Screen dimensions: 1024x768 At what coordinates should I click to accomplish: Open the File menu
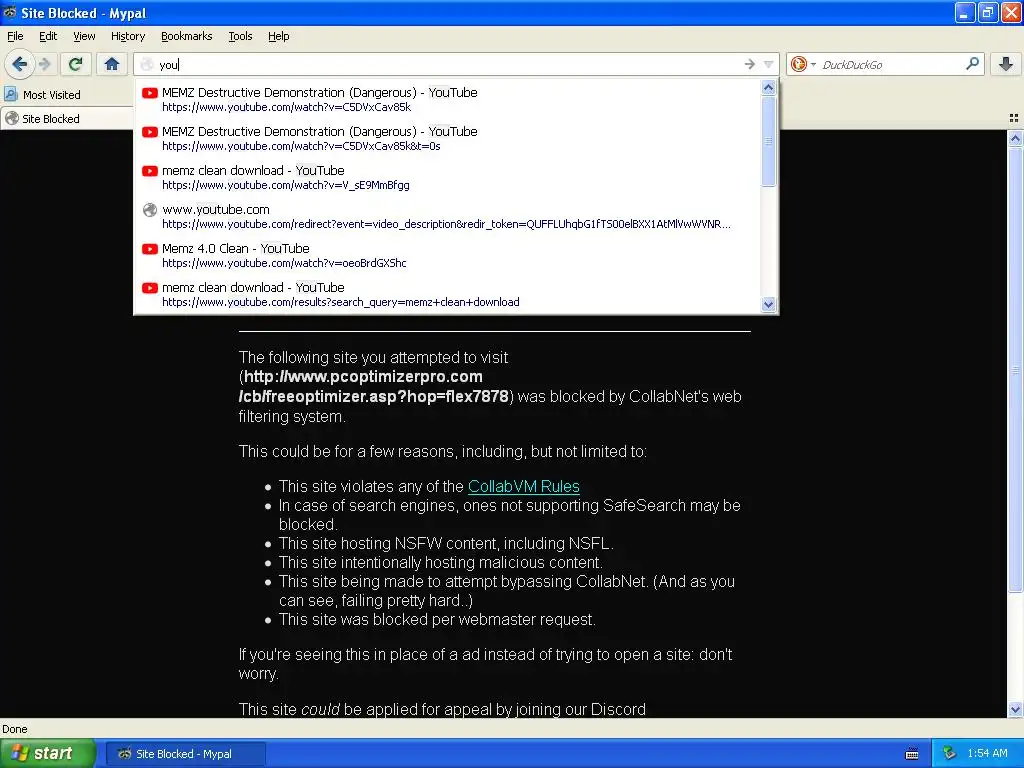point(15,36)
